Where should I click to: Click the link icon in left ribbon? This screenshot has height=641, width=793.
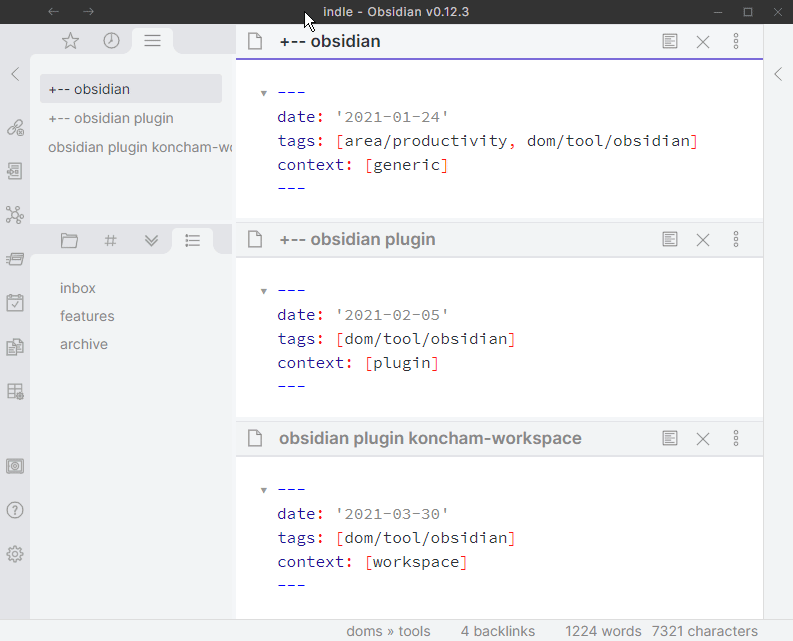[x=15, y=127]
